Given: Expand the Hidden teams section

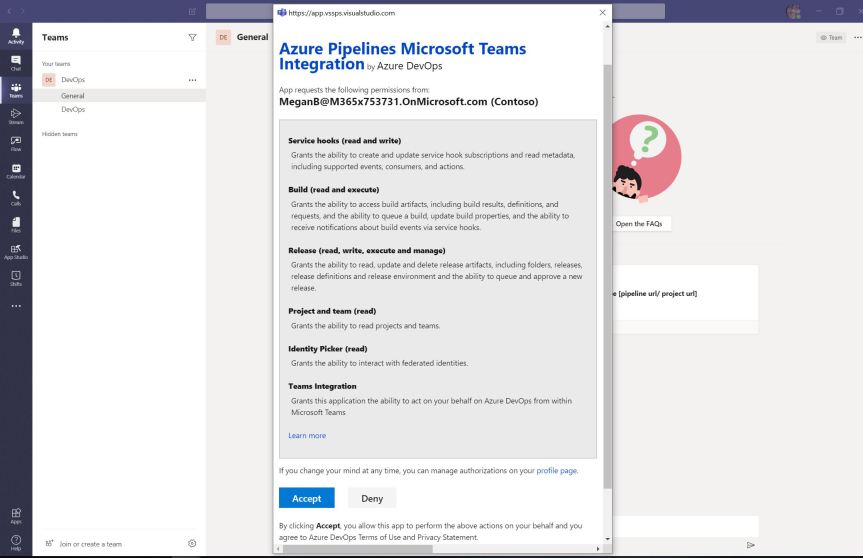Looking at the screenshot, I should (59, 133).
